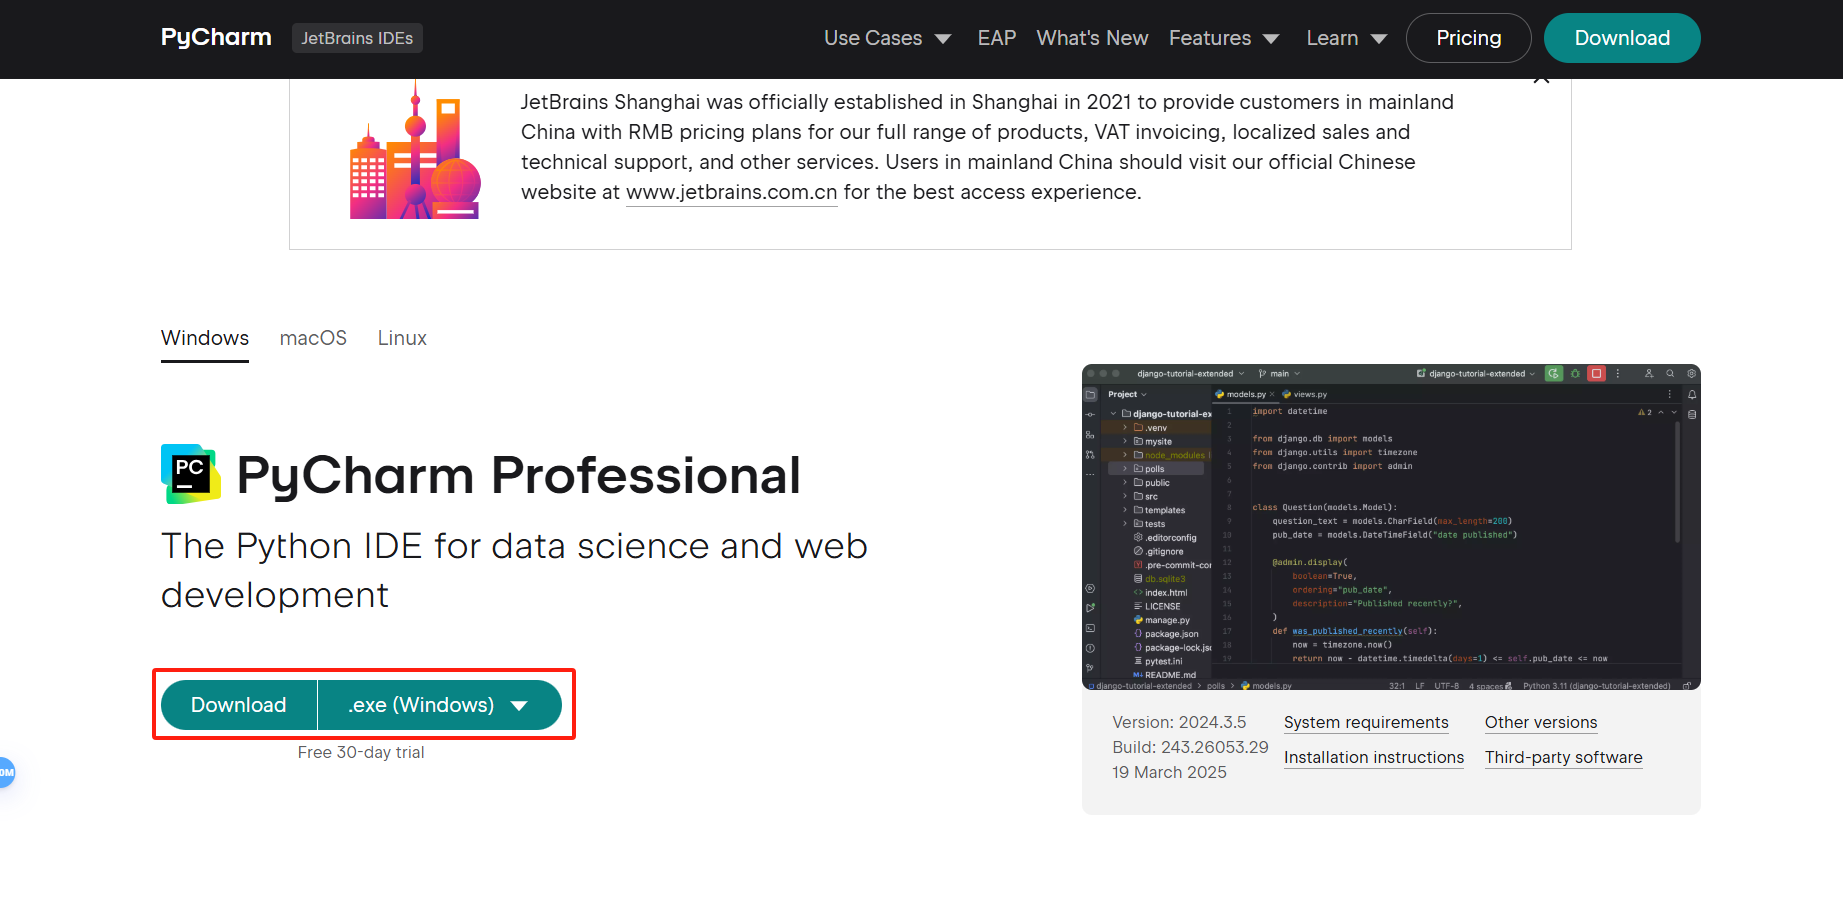Click the notifications bell in IDE preview
The image size is (1843, 902).
tap(1692, 394)
